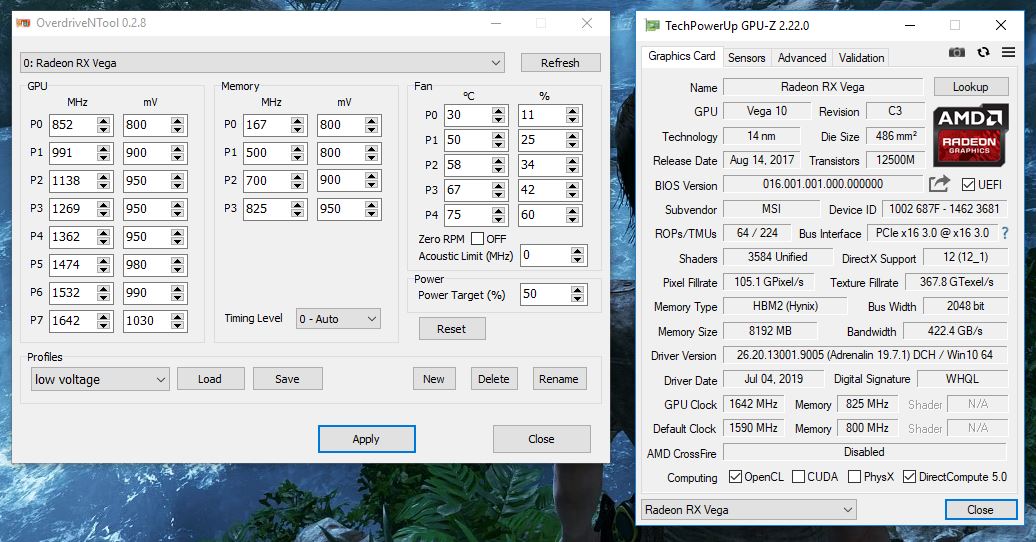Toggle PhysX checkbox
Screen dimensions: 1036x542
point(854,477)
